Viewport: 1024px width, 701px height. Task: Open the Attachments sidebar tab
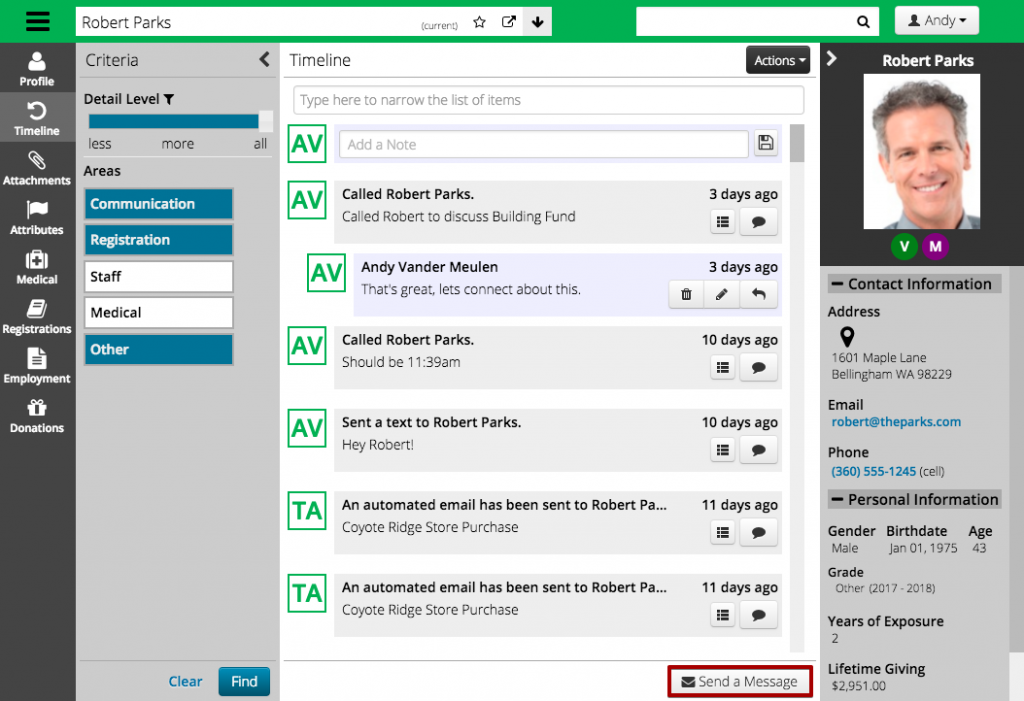click(37, 168)
